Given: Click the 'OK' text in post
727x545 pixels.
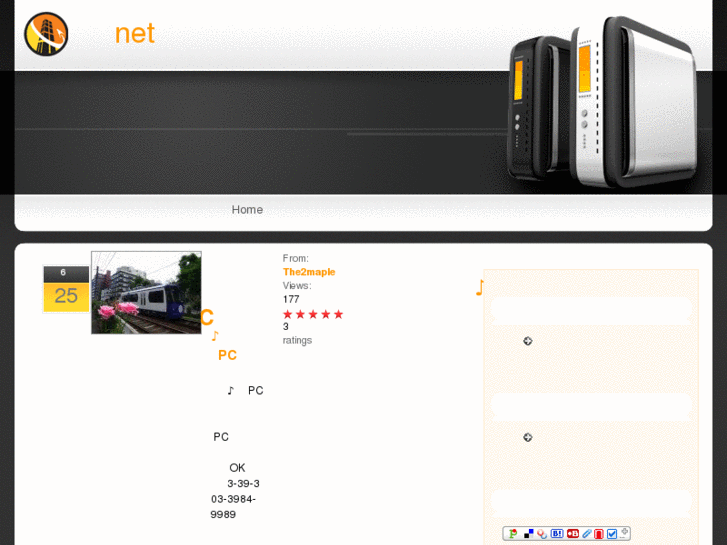Looking at the screenshot, I should (237, 468).
